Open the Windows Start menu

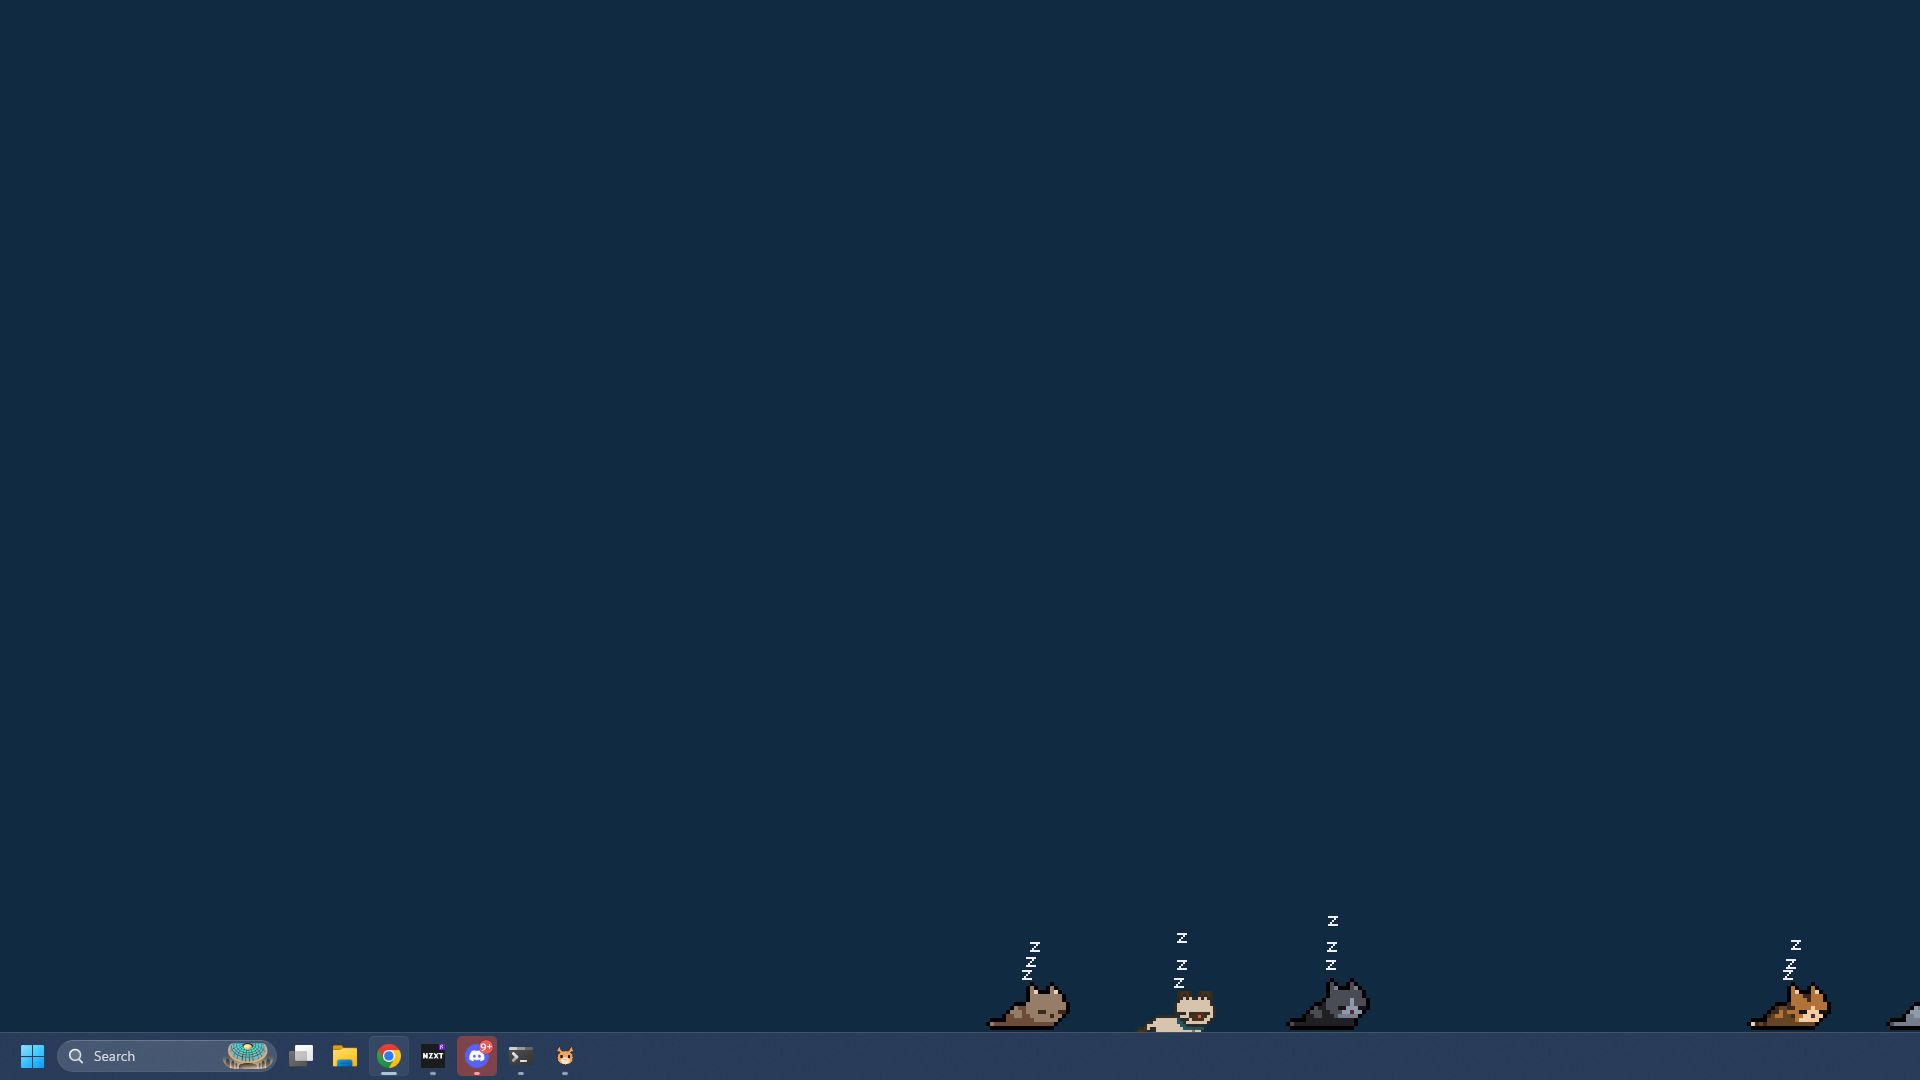[x=32, y=1056]
